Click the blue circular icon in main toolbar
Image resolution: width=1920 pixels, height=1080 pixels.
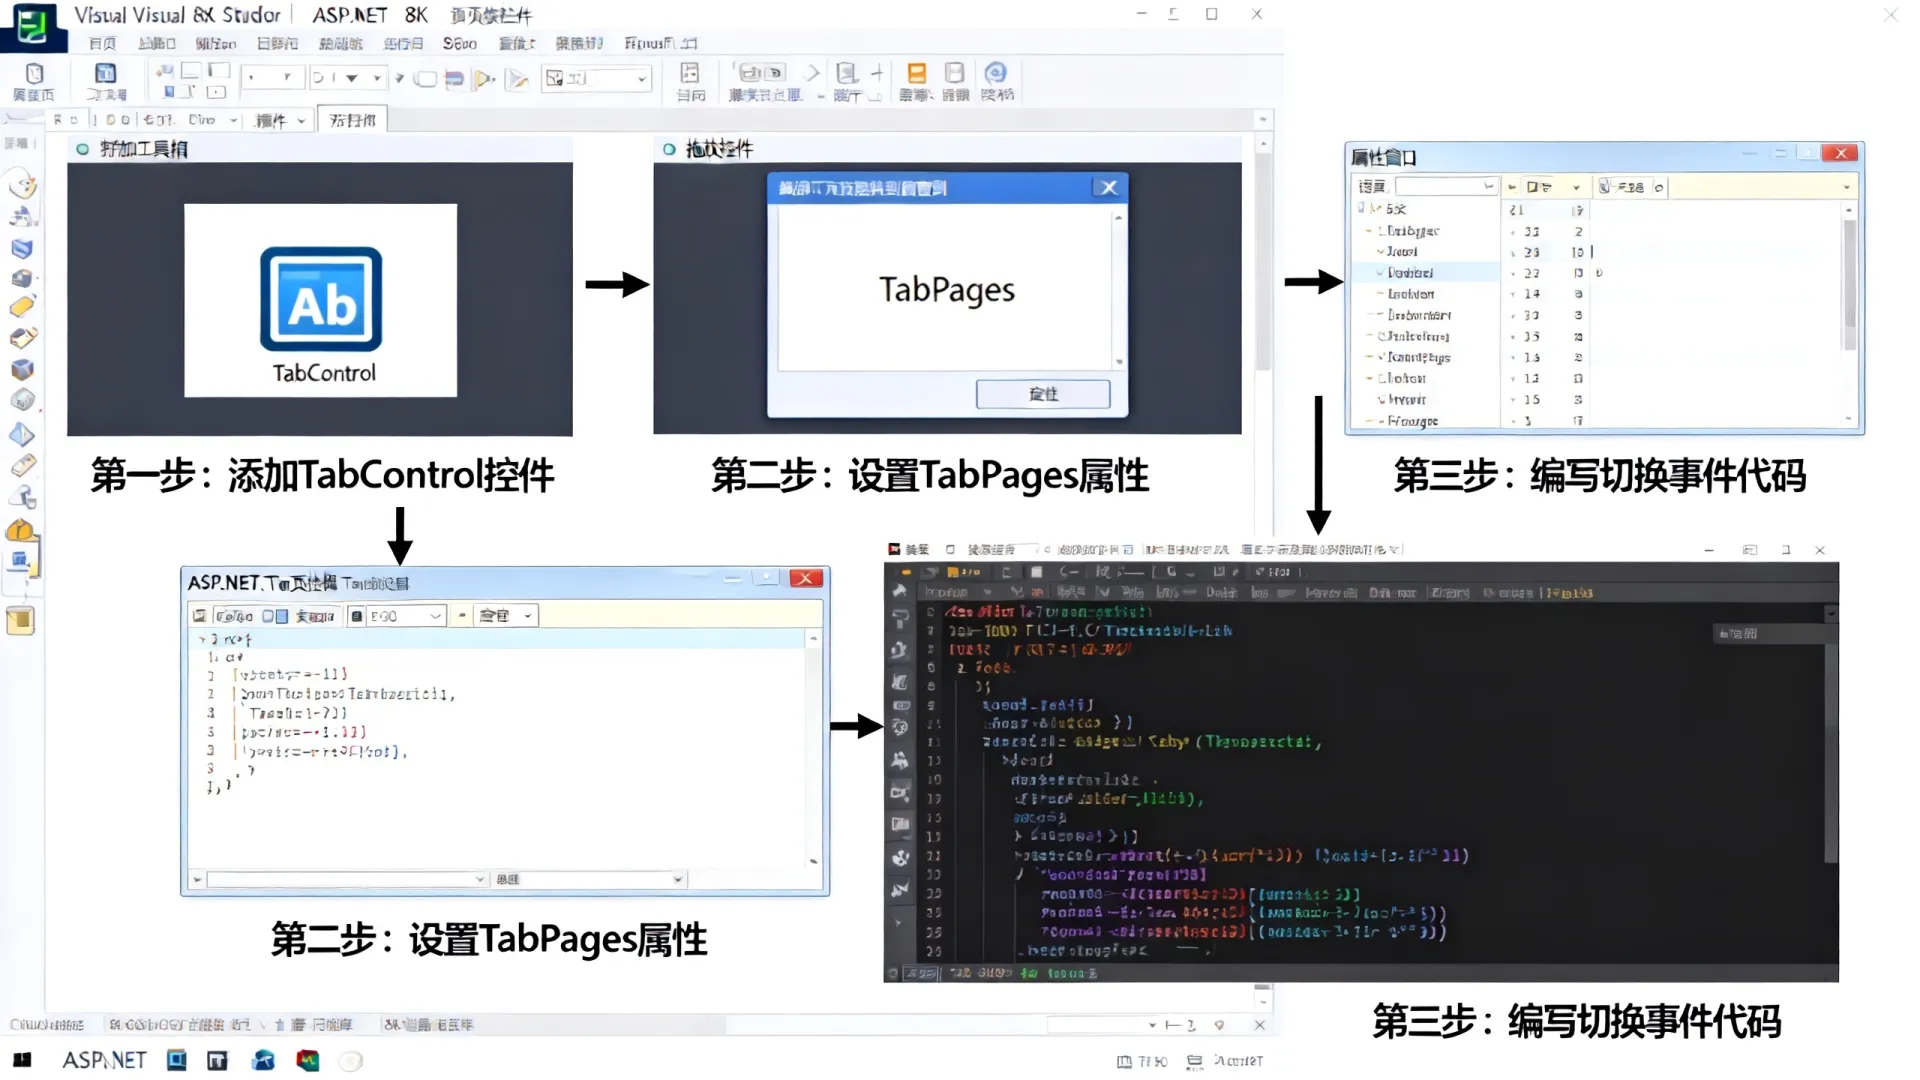(995, 73)
